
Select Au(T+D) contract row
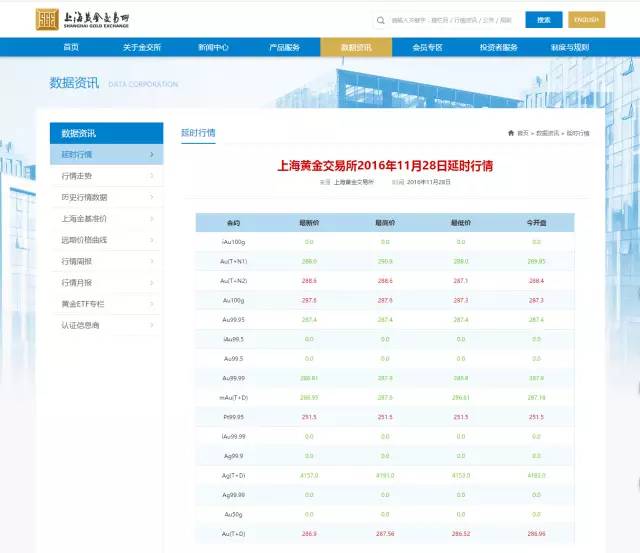point(385,534)
